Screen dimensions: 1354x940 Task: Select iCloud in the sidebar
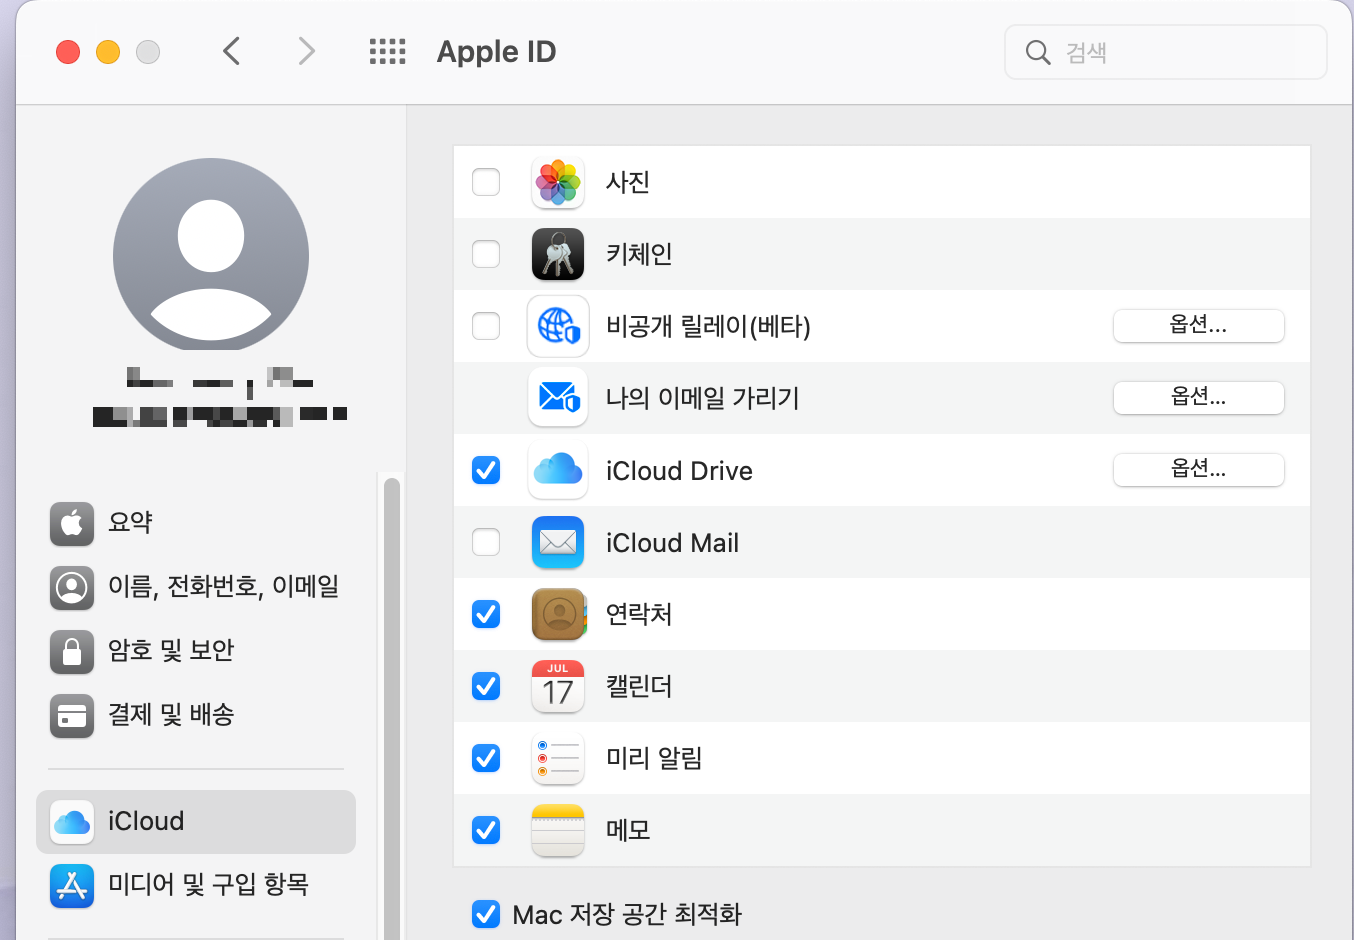196,822
